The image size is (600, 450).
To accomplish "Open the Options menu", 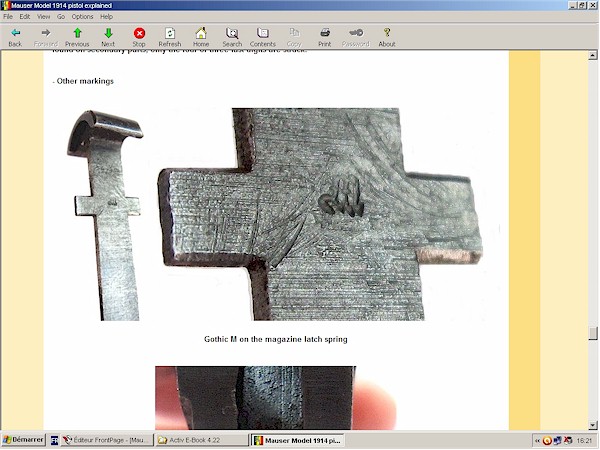I will (x=82, y=16).
